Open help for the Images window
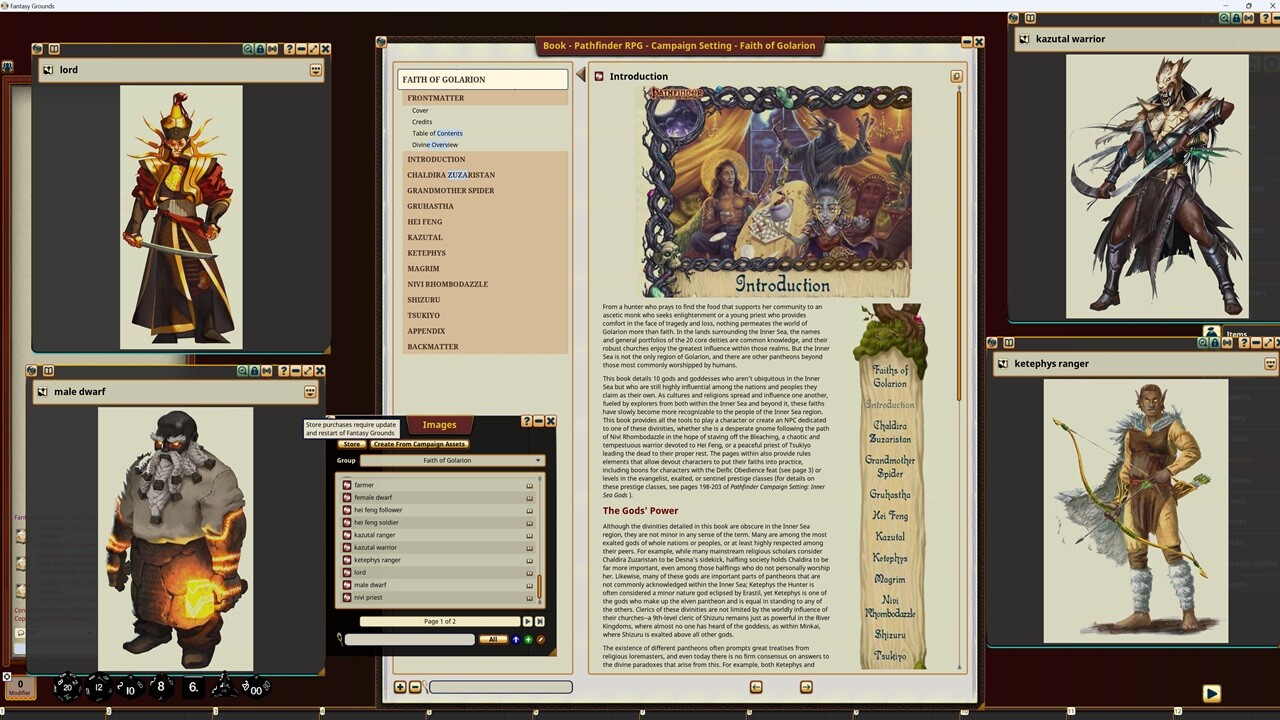This screenshot has height=720, width=1280. tap(527, 421)
